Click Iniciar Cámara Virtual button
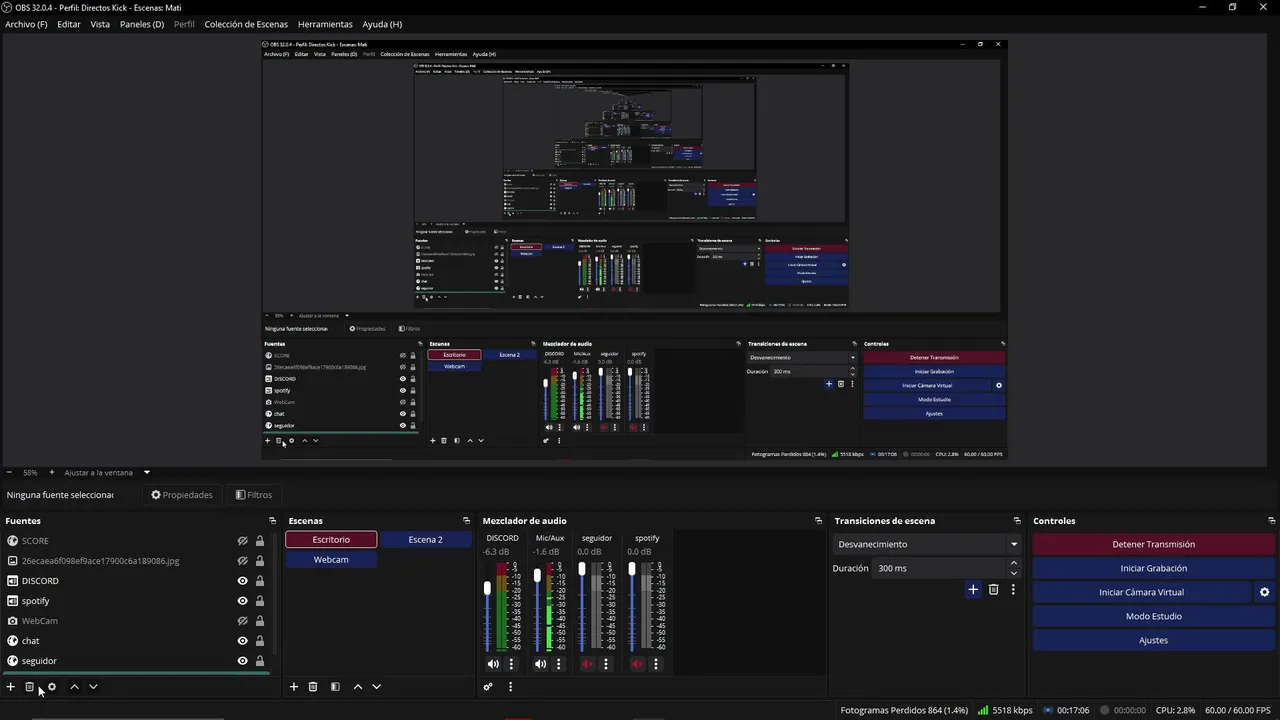 coord(1141,592)
